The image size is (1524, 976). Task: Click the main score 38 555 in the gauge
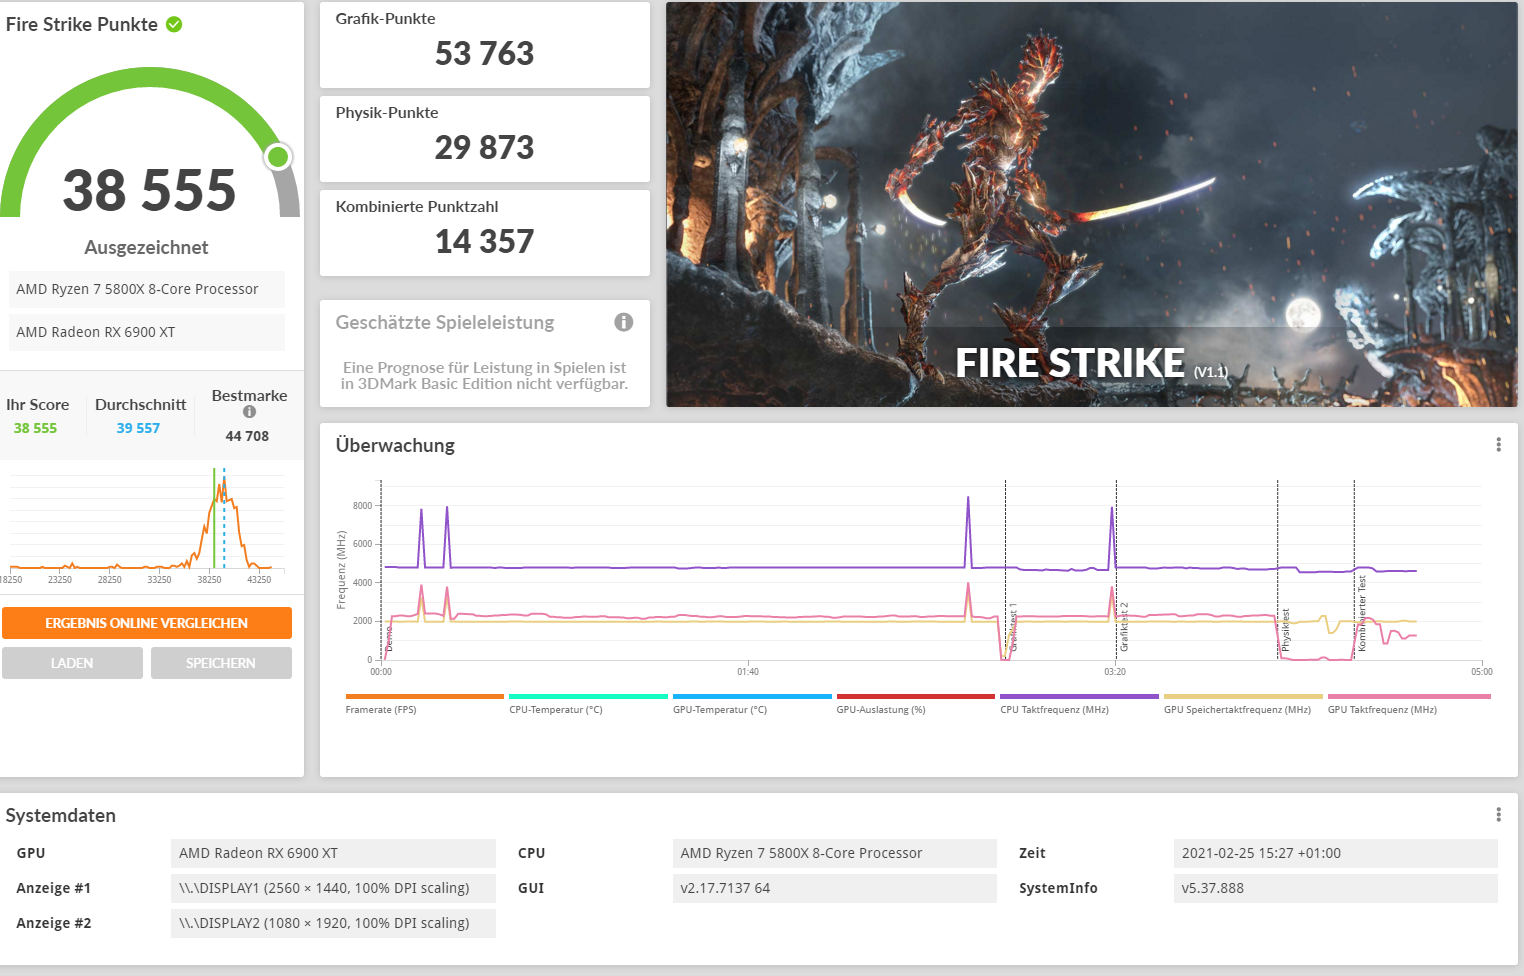[149, 190]
